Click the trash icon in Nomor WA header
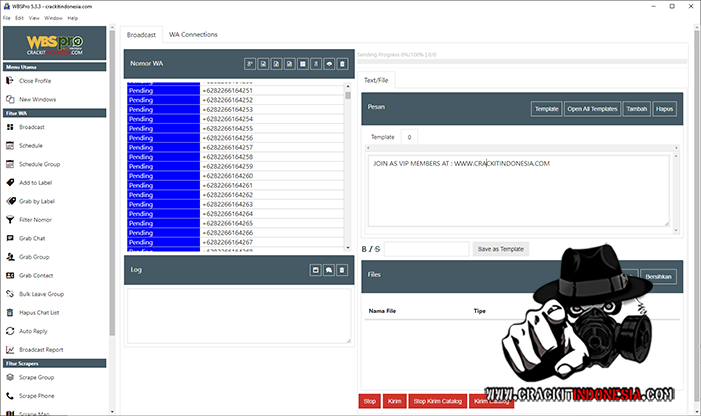 pyautogui.click(x=342, y=64)
